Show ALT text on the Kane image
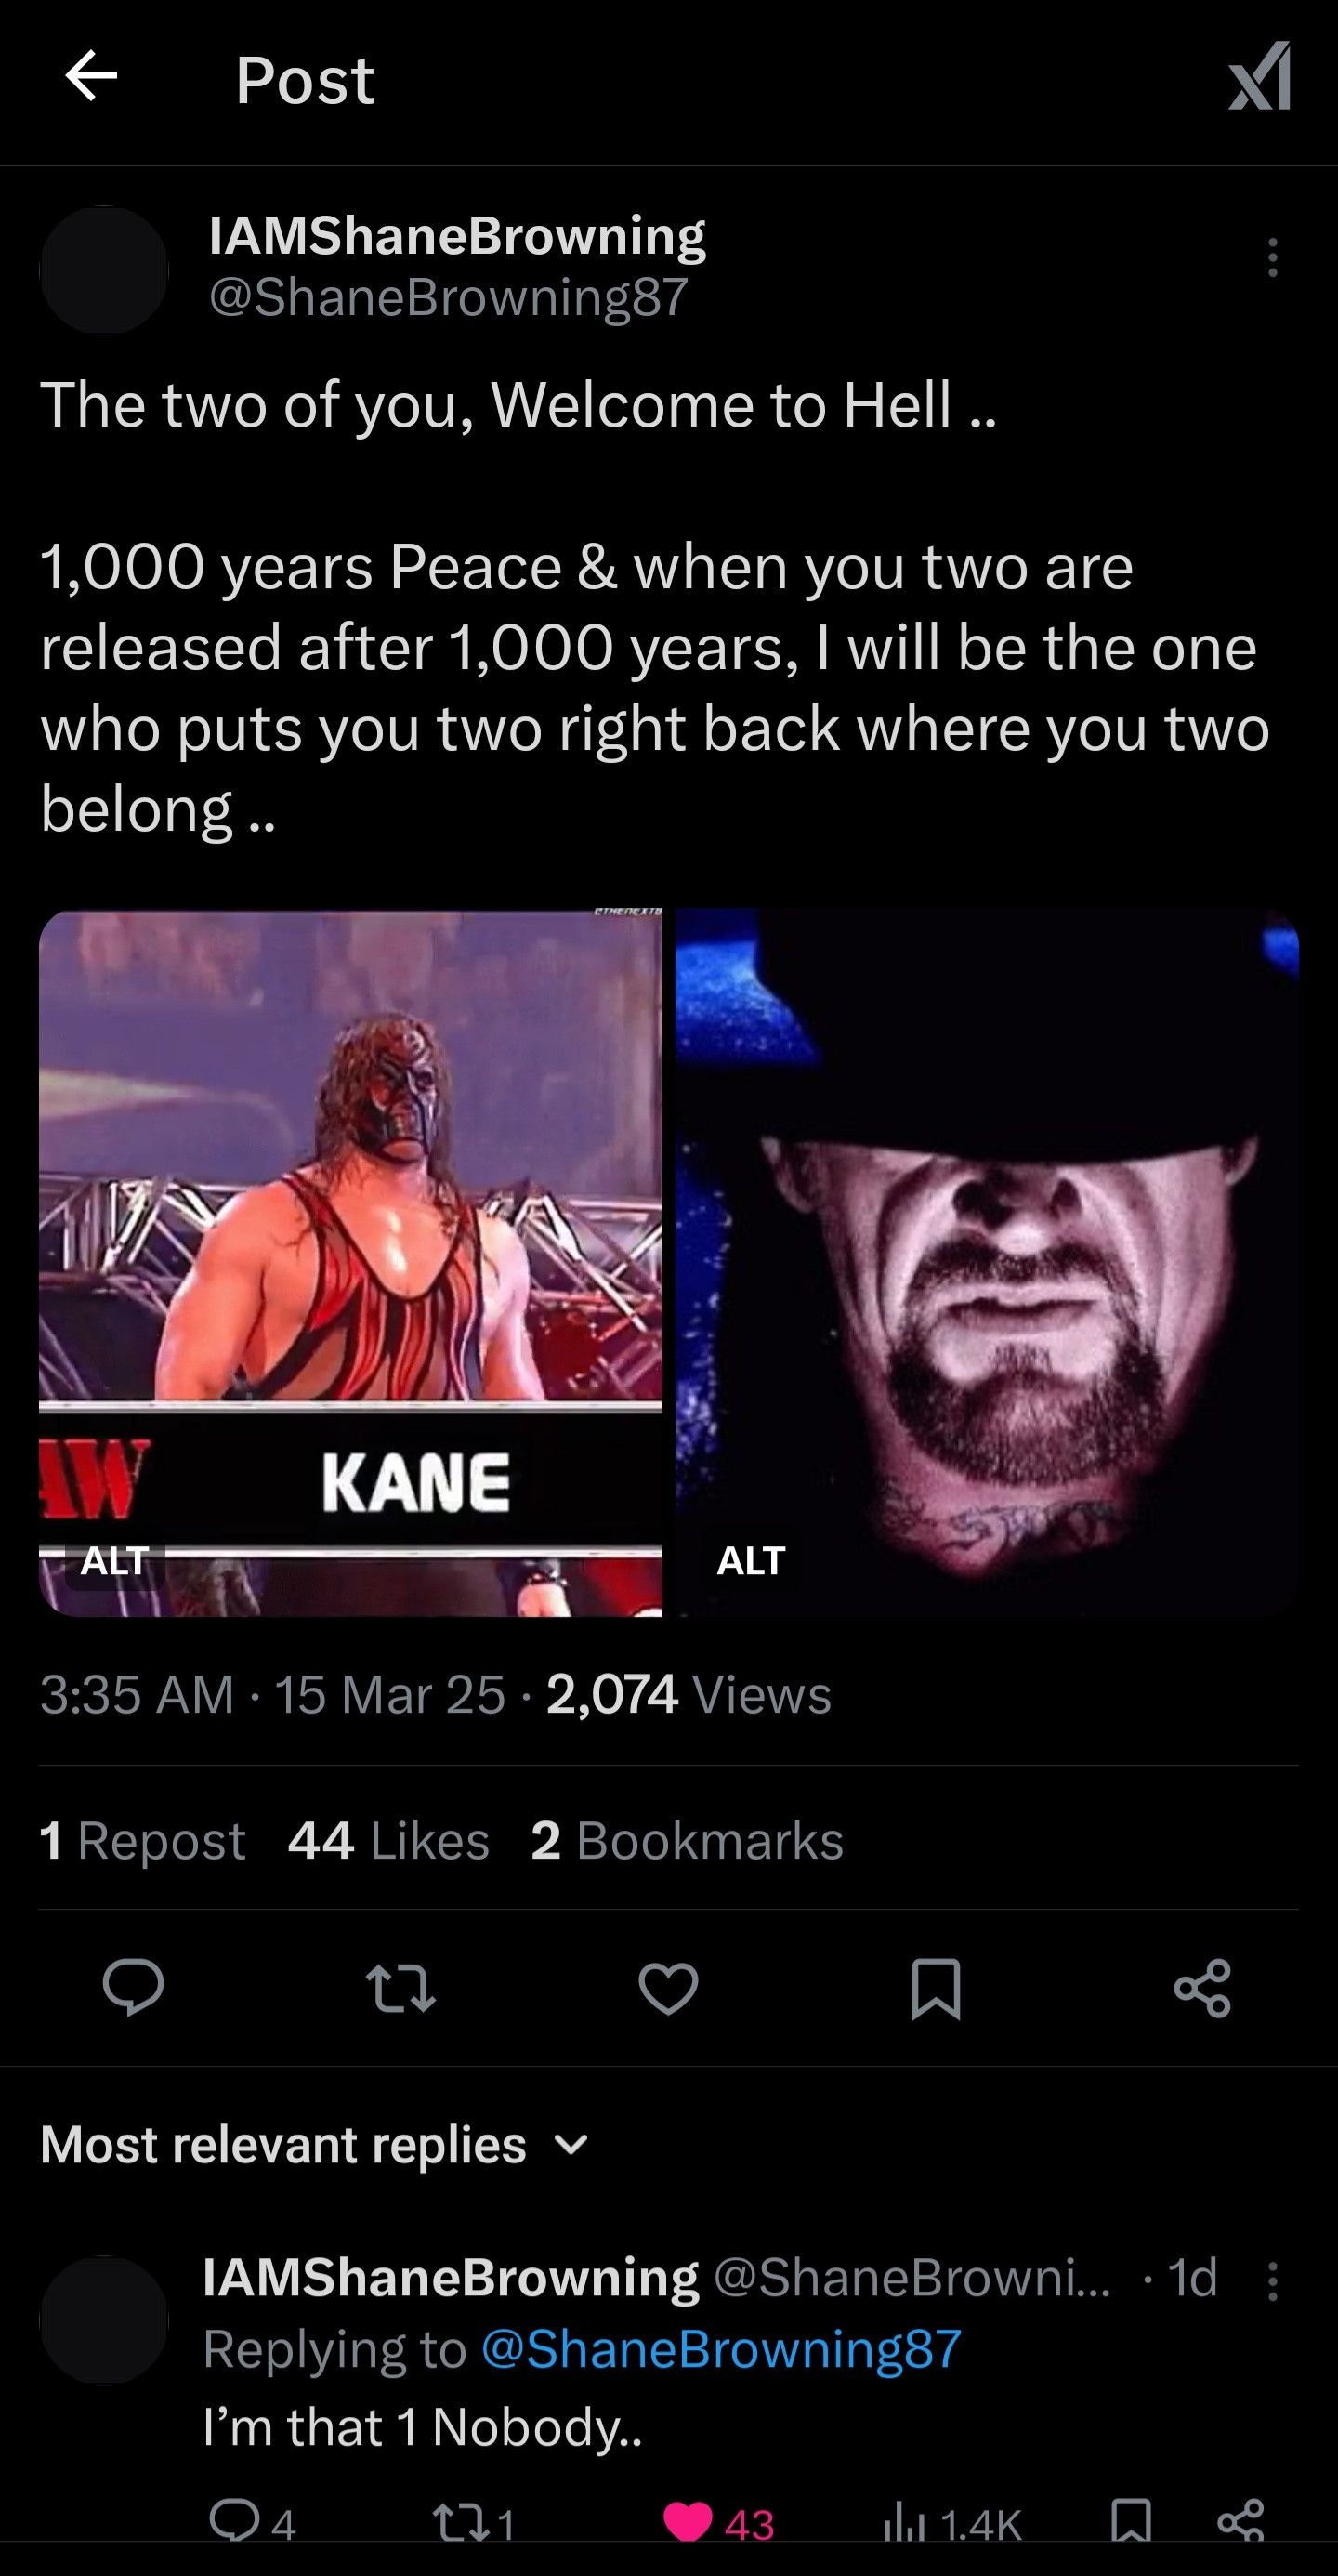The width and height of the screenshot is (1338, 2576). click(x=114, y=1560)
